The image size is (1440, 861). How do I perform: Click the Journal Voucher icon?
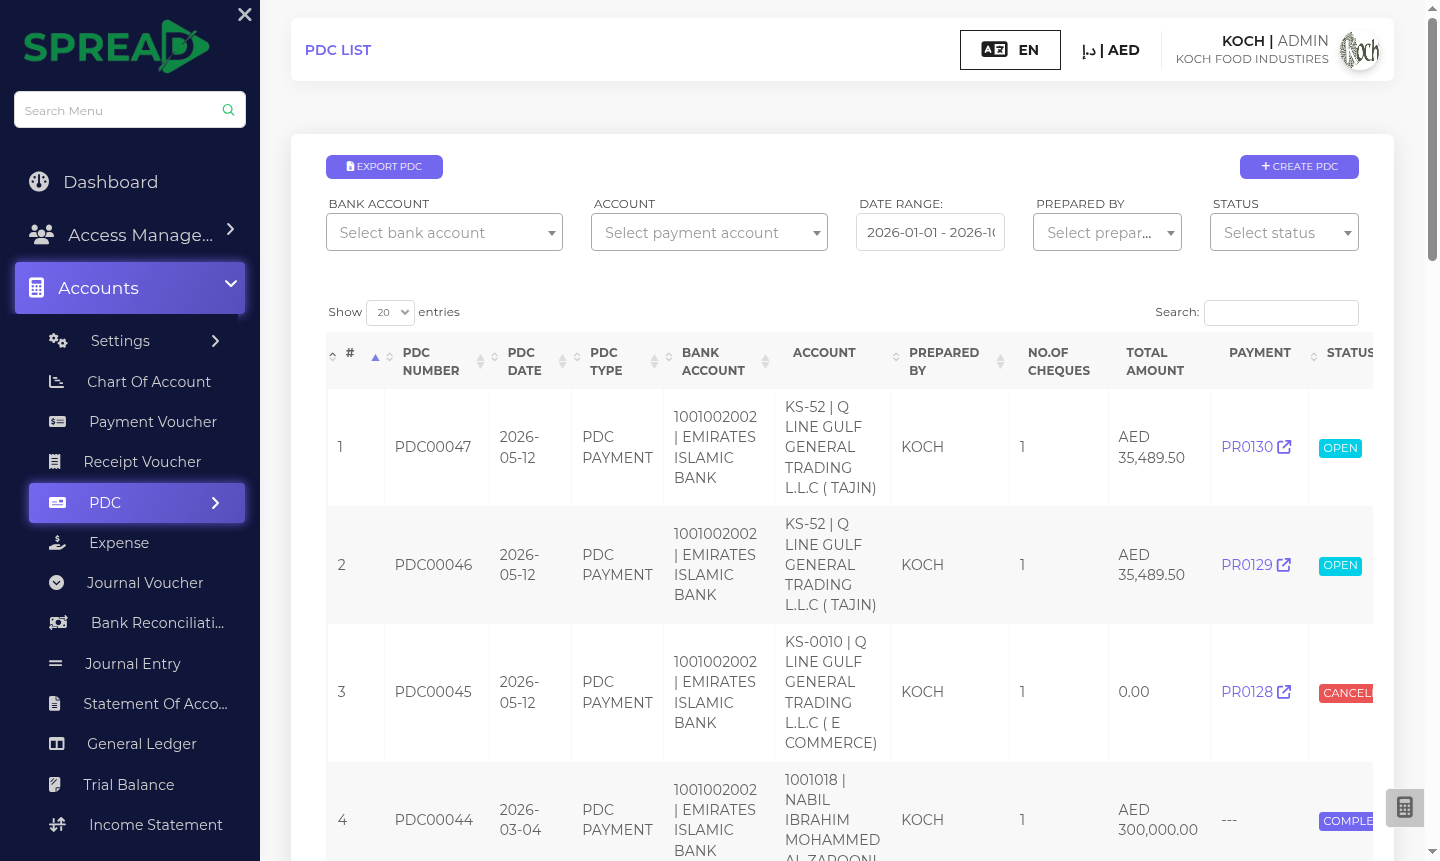coord(57,583)
